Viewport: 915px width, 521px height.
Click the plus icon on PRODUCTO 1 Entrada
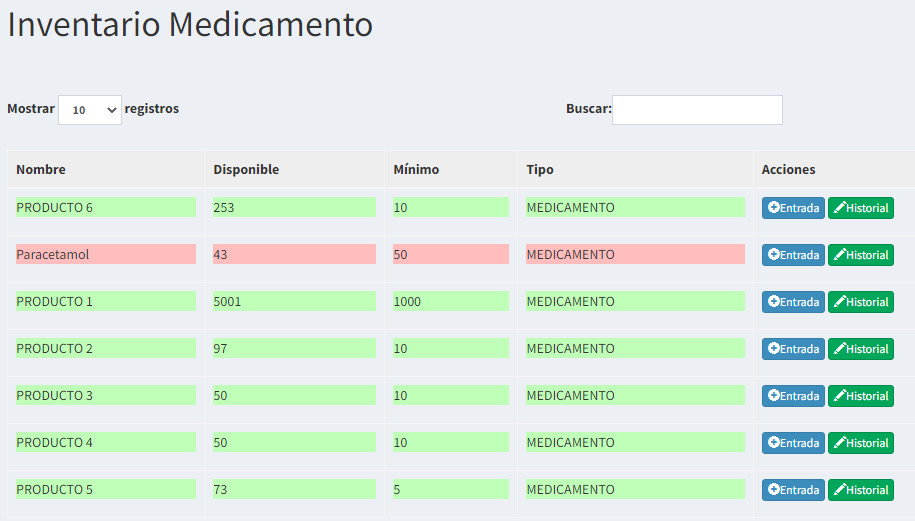pyautogui.click(x=774, y=301)
